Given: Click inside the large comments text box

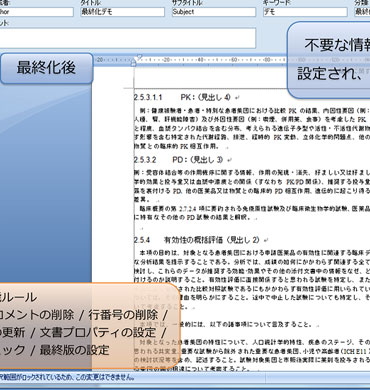Looking at the screenshot, I should tap(128, 38).
